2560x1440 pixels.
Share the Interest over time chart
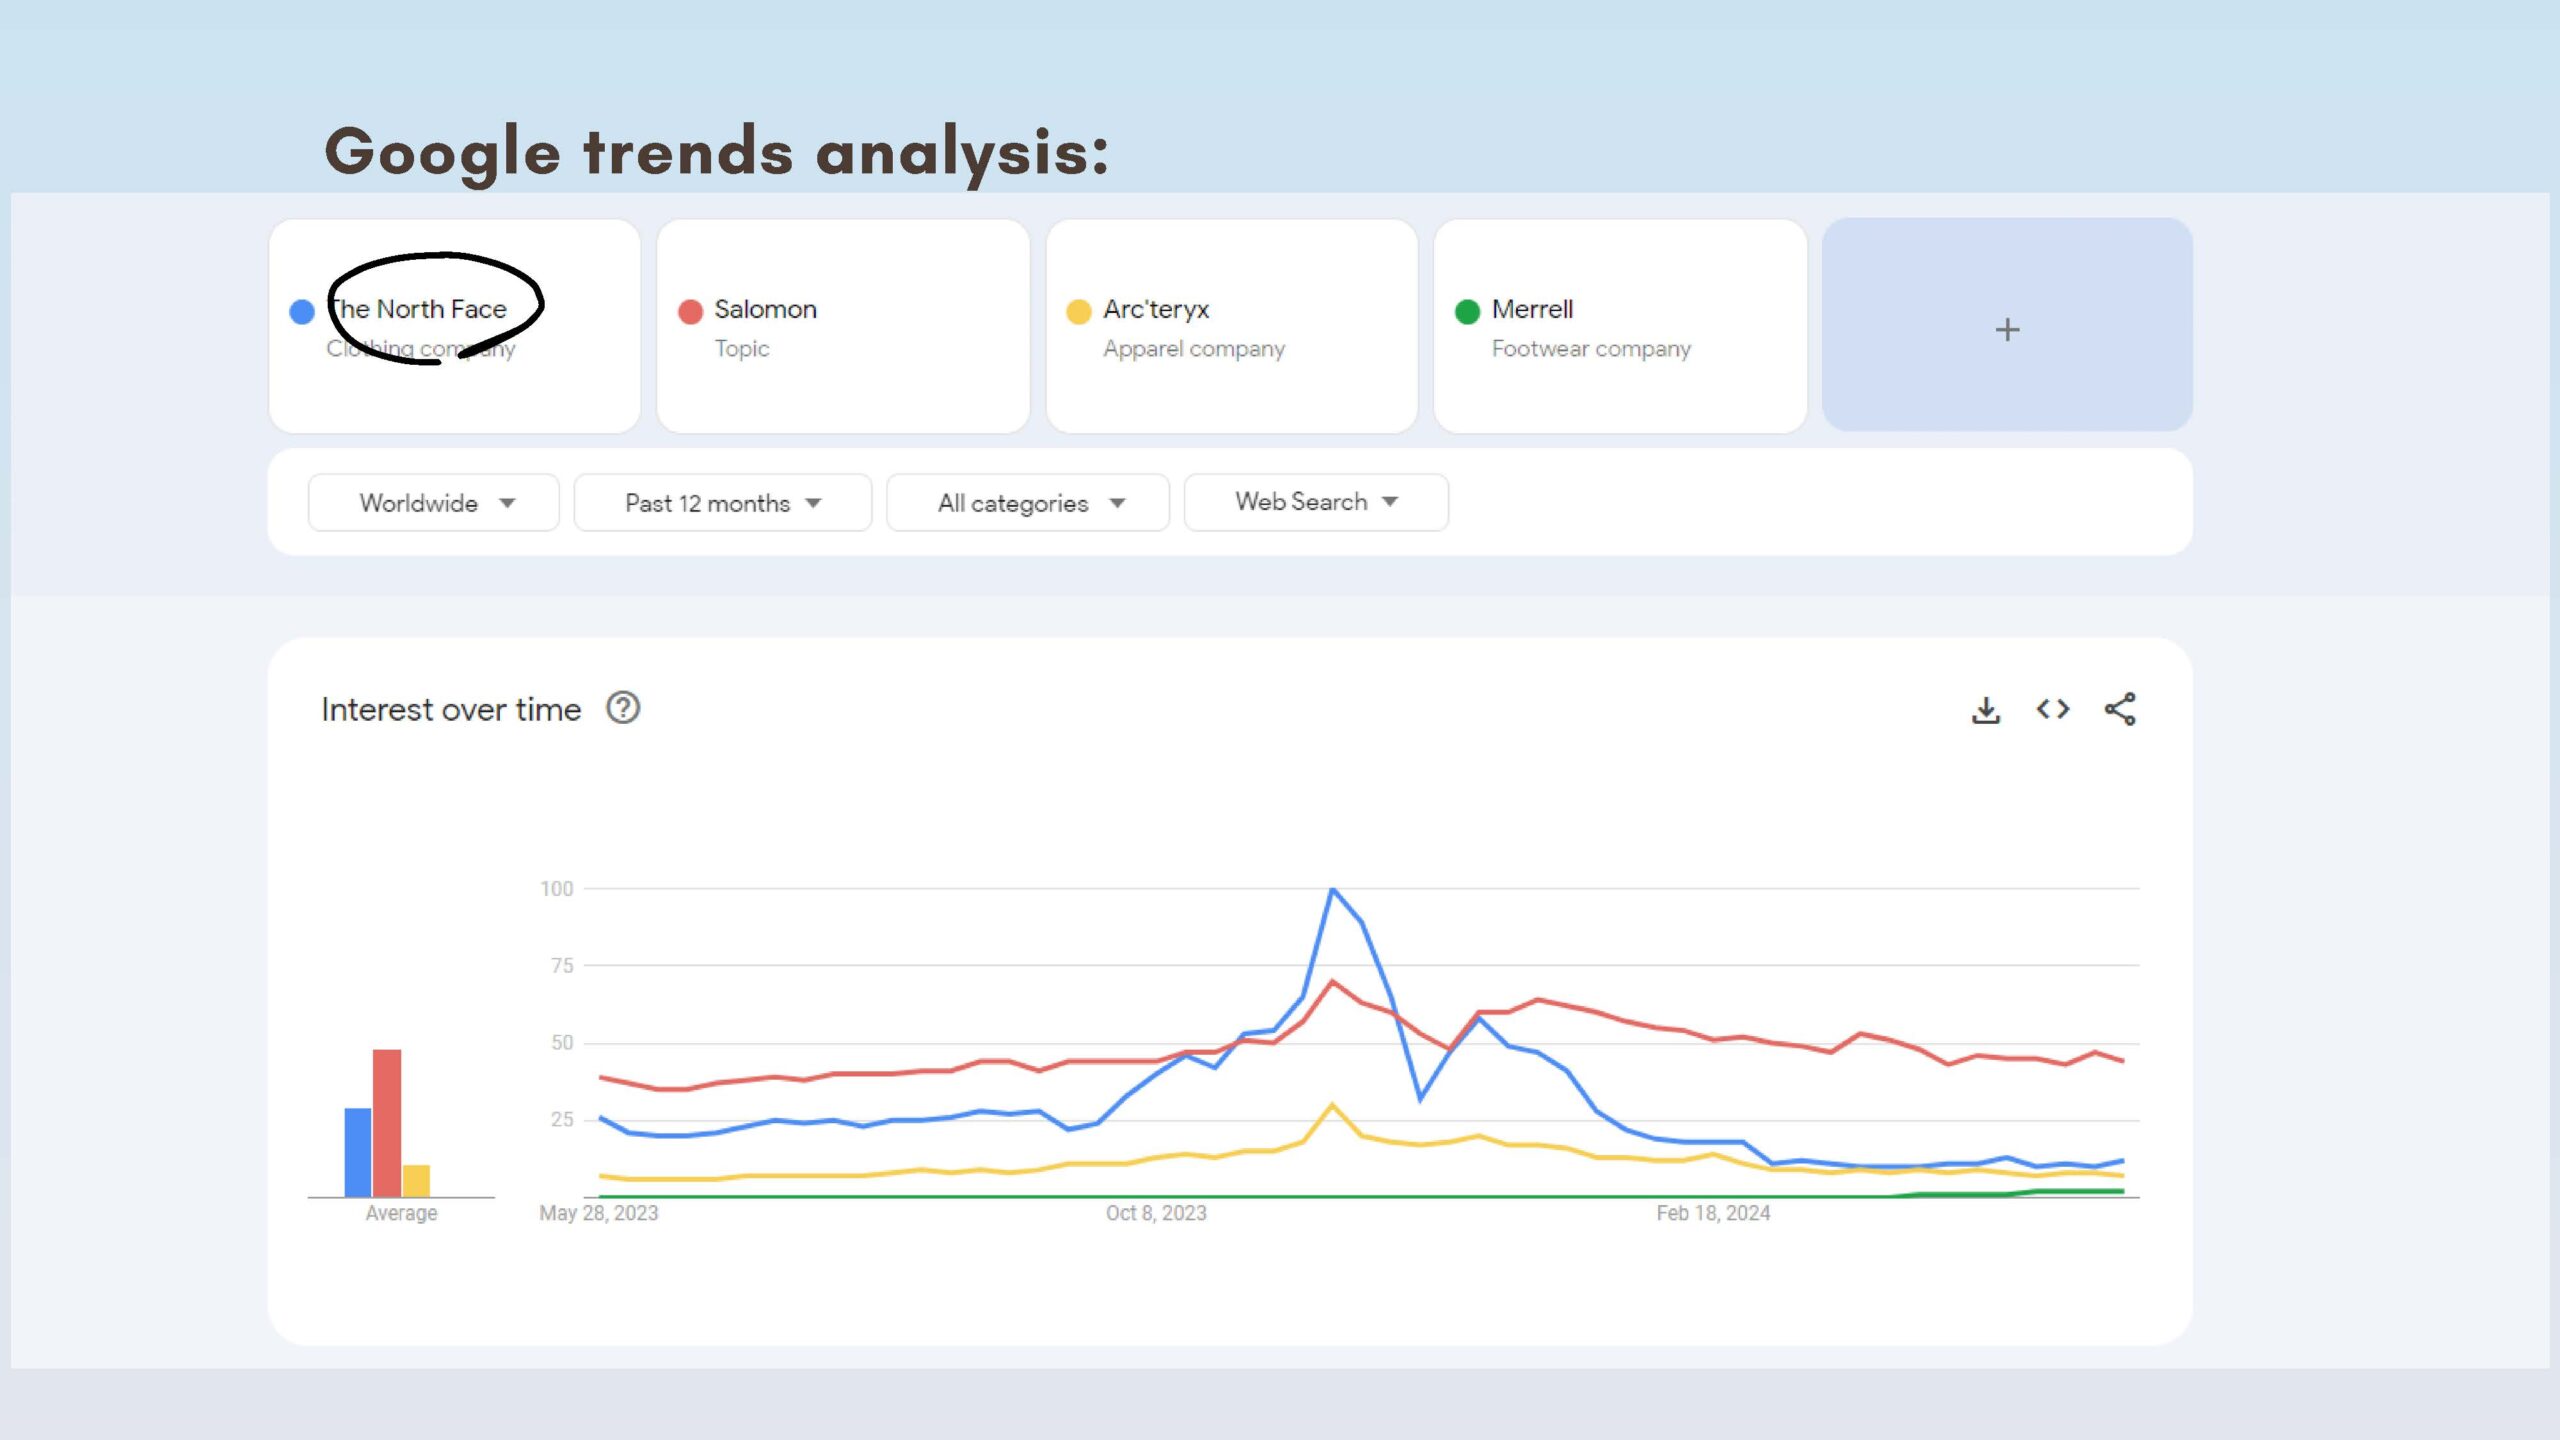2120,709
